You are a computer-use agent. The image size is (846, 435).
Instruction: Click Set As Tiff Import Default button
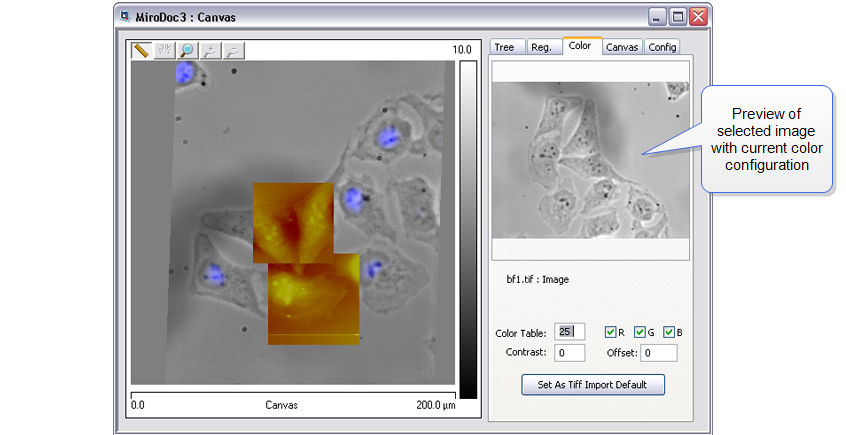coord(592,384)
